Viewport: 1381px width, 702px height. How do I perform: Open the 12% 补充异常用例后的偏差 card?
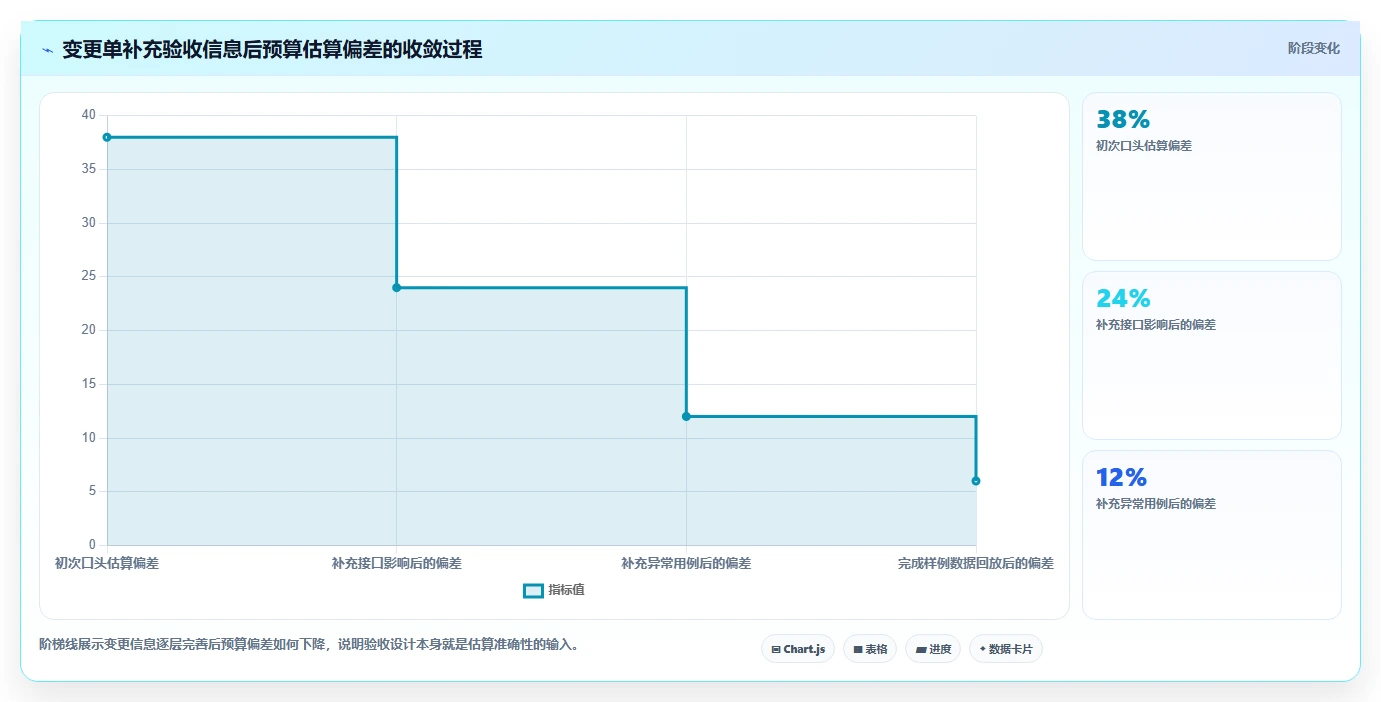click(x=1211, y=535)
